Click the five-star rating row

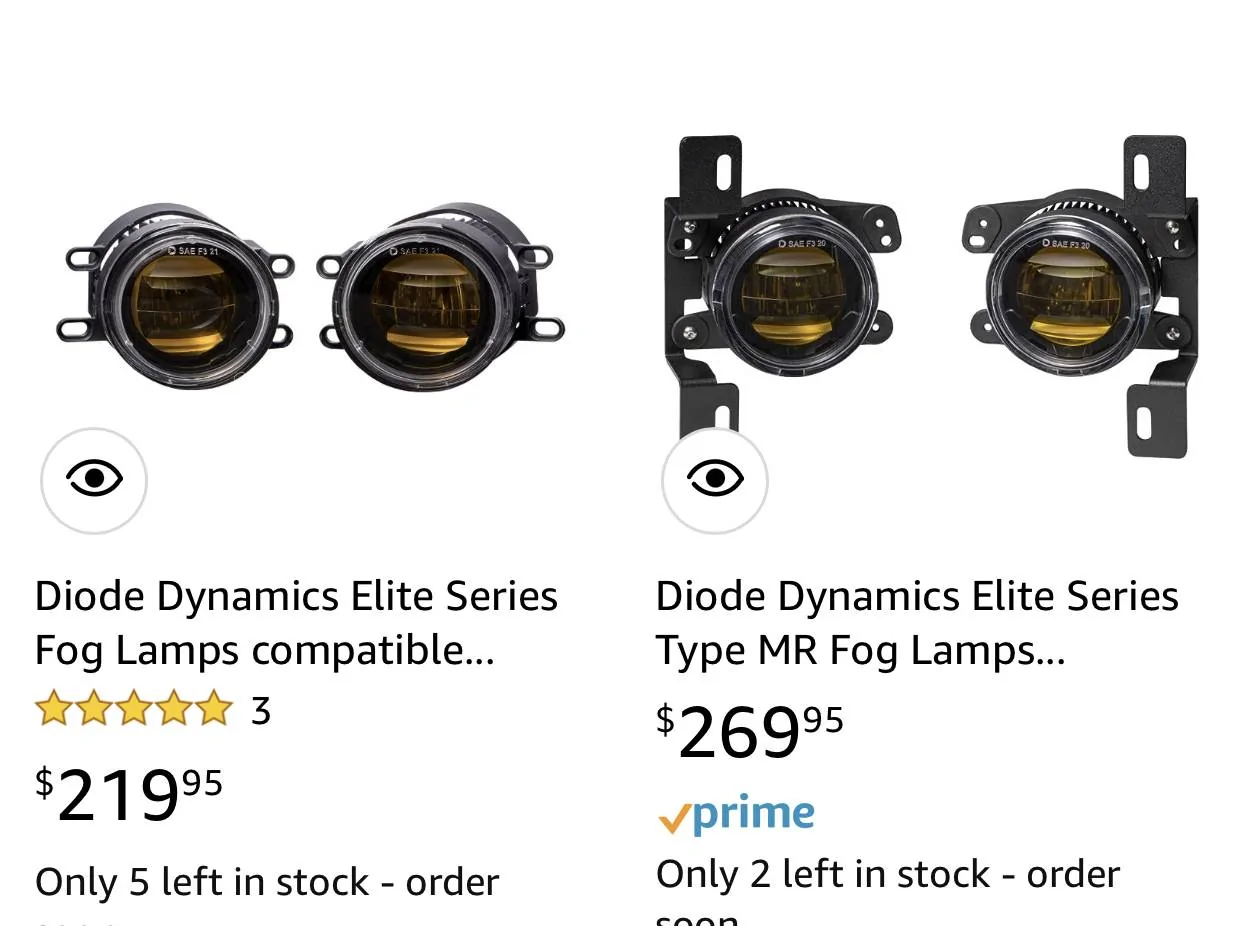pos(153,710)
